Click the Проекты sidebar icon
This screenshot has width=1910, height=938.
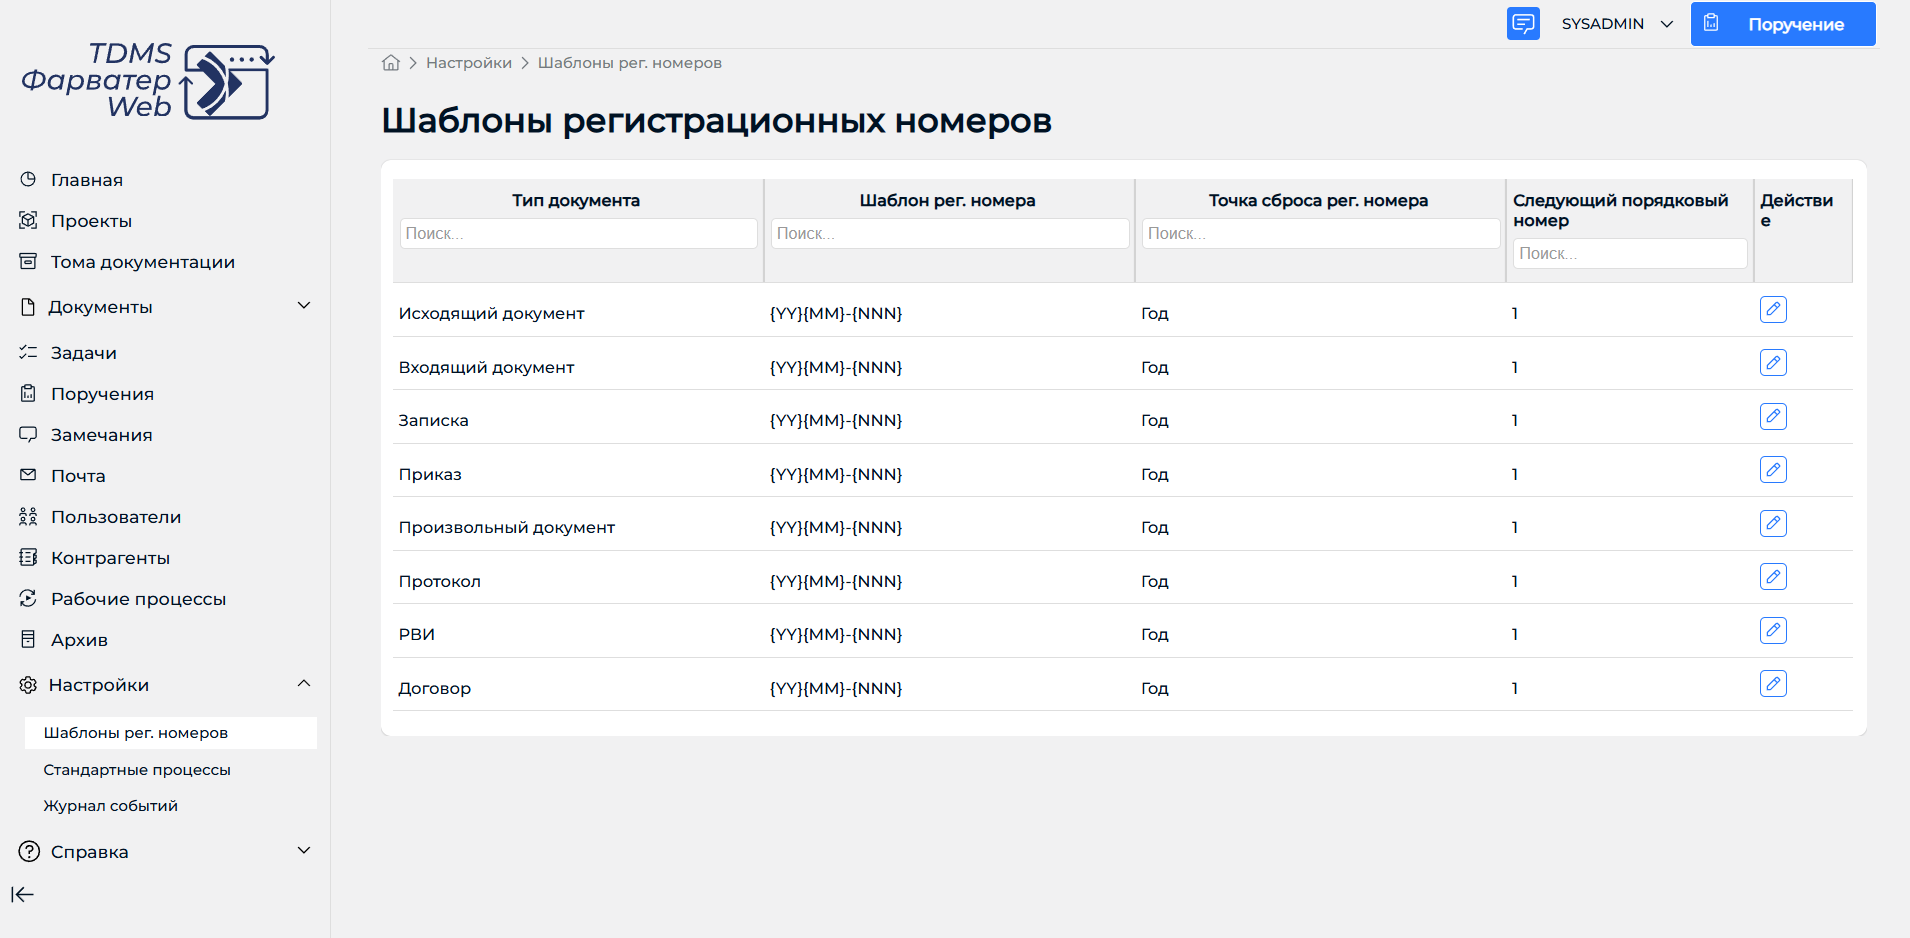[x=28, y=220]
